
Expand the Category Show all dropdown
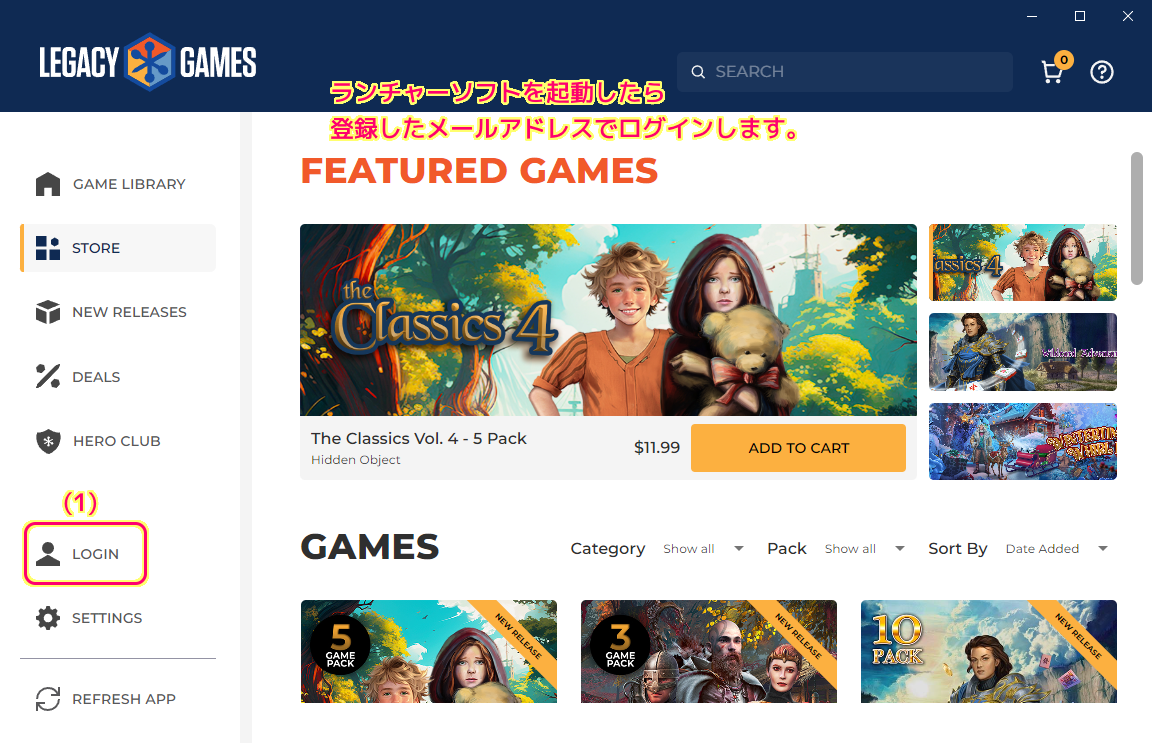pos(703,549)
